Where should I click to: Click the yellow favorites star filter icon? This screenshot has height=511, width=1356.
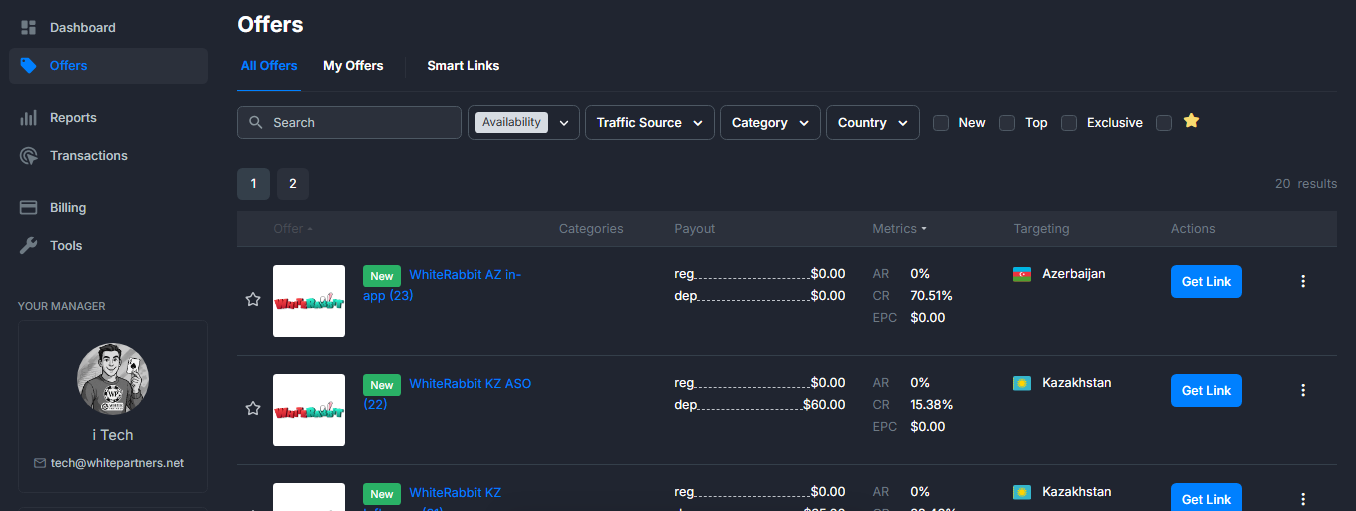pyautogui.click(x=1191, y=121)
